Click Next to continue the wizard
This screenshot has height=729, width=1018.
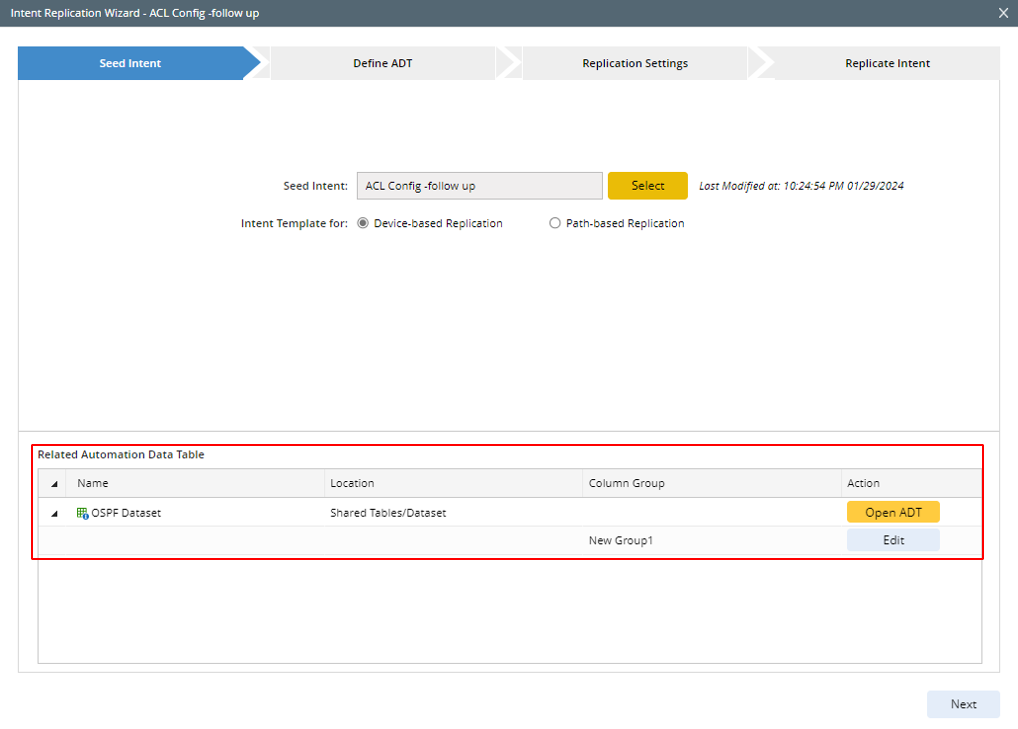click(963, 704)
